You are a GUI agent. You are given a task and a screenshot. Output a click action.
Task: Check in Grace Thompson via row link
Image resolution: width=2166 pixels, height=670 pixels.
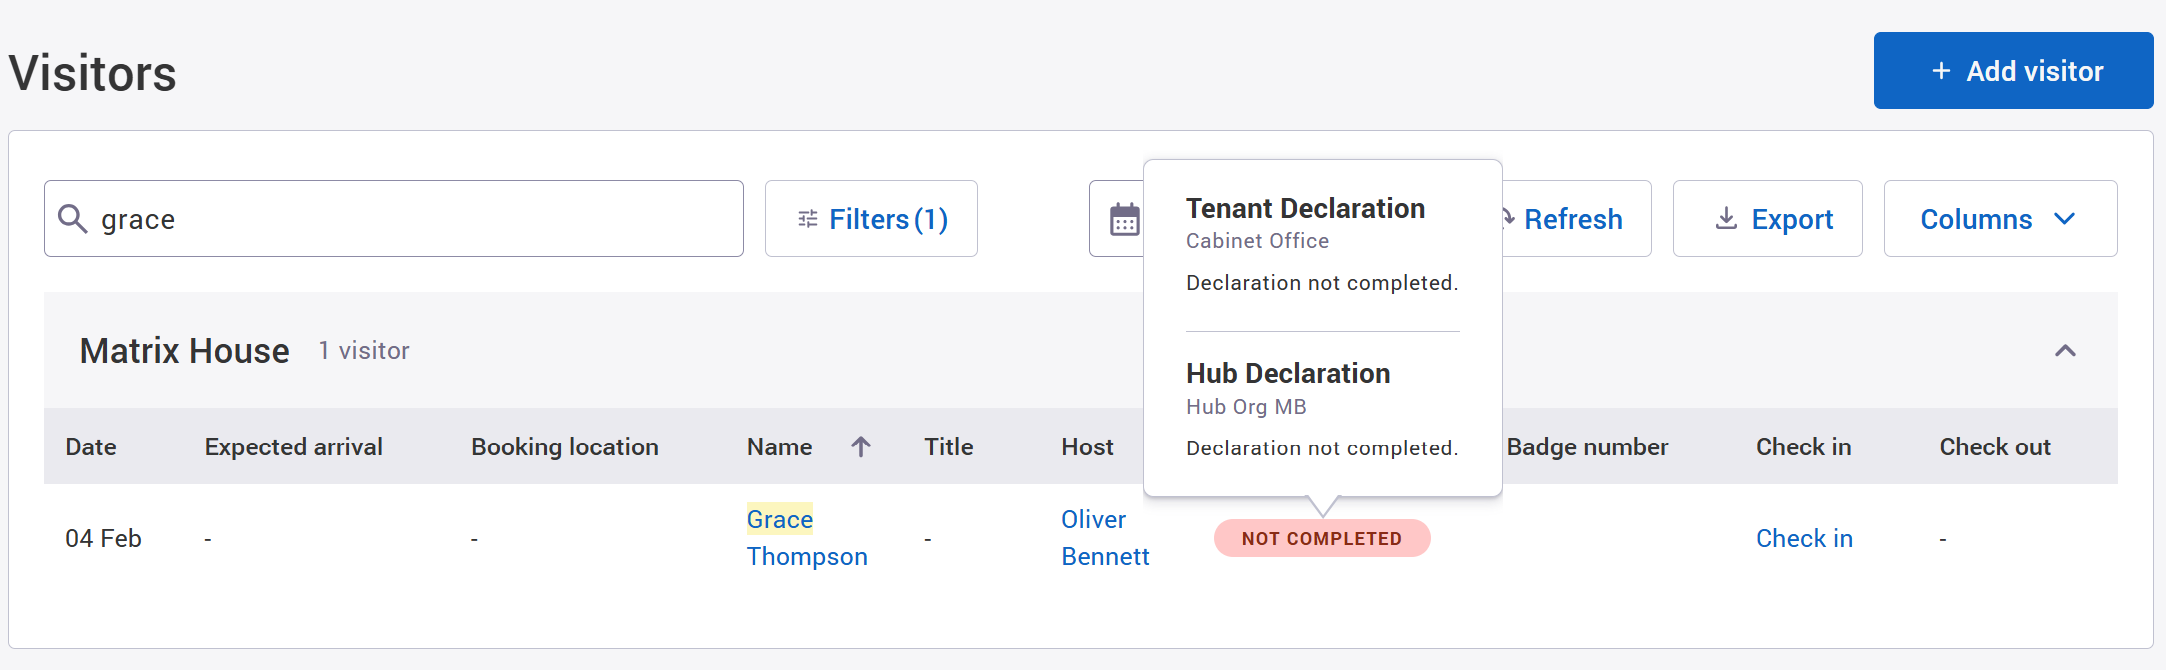coord(1804,539)
